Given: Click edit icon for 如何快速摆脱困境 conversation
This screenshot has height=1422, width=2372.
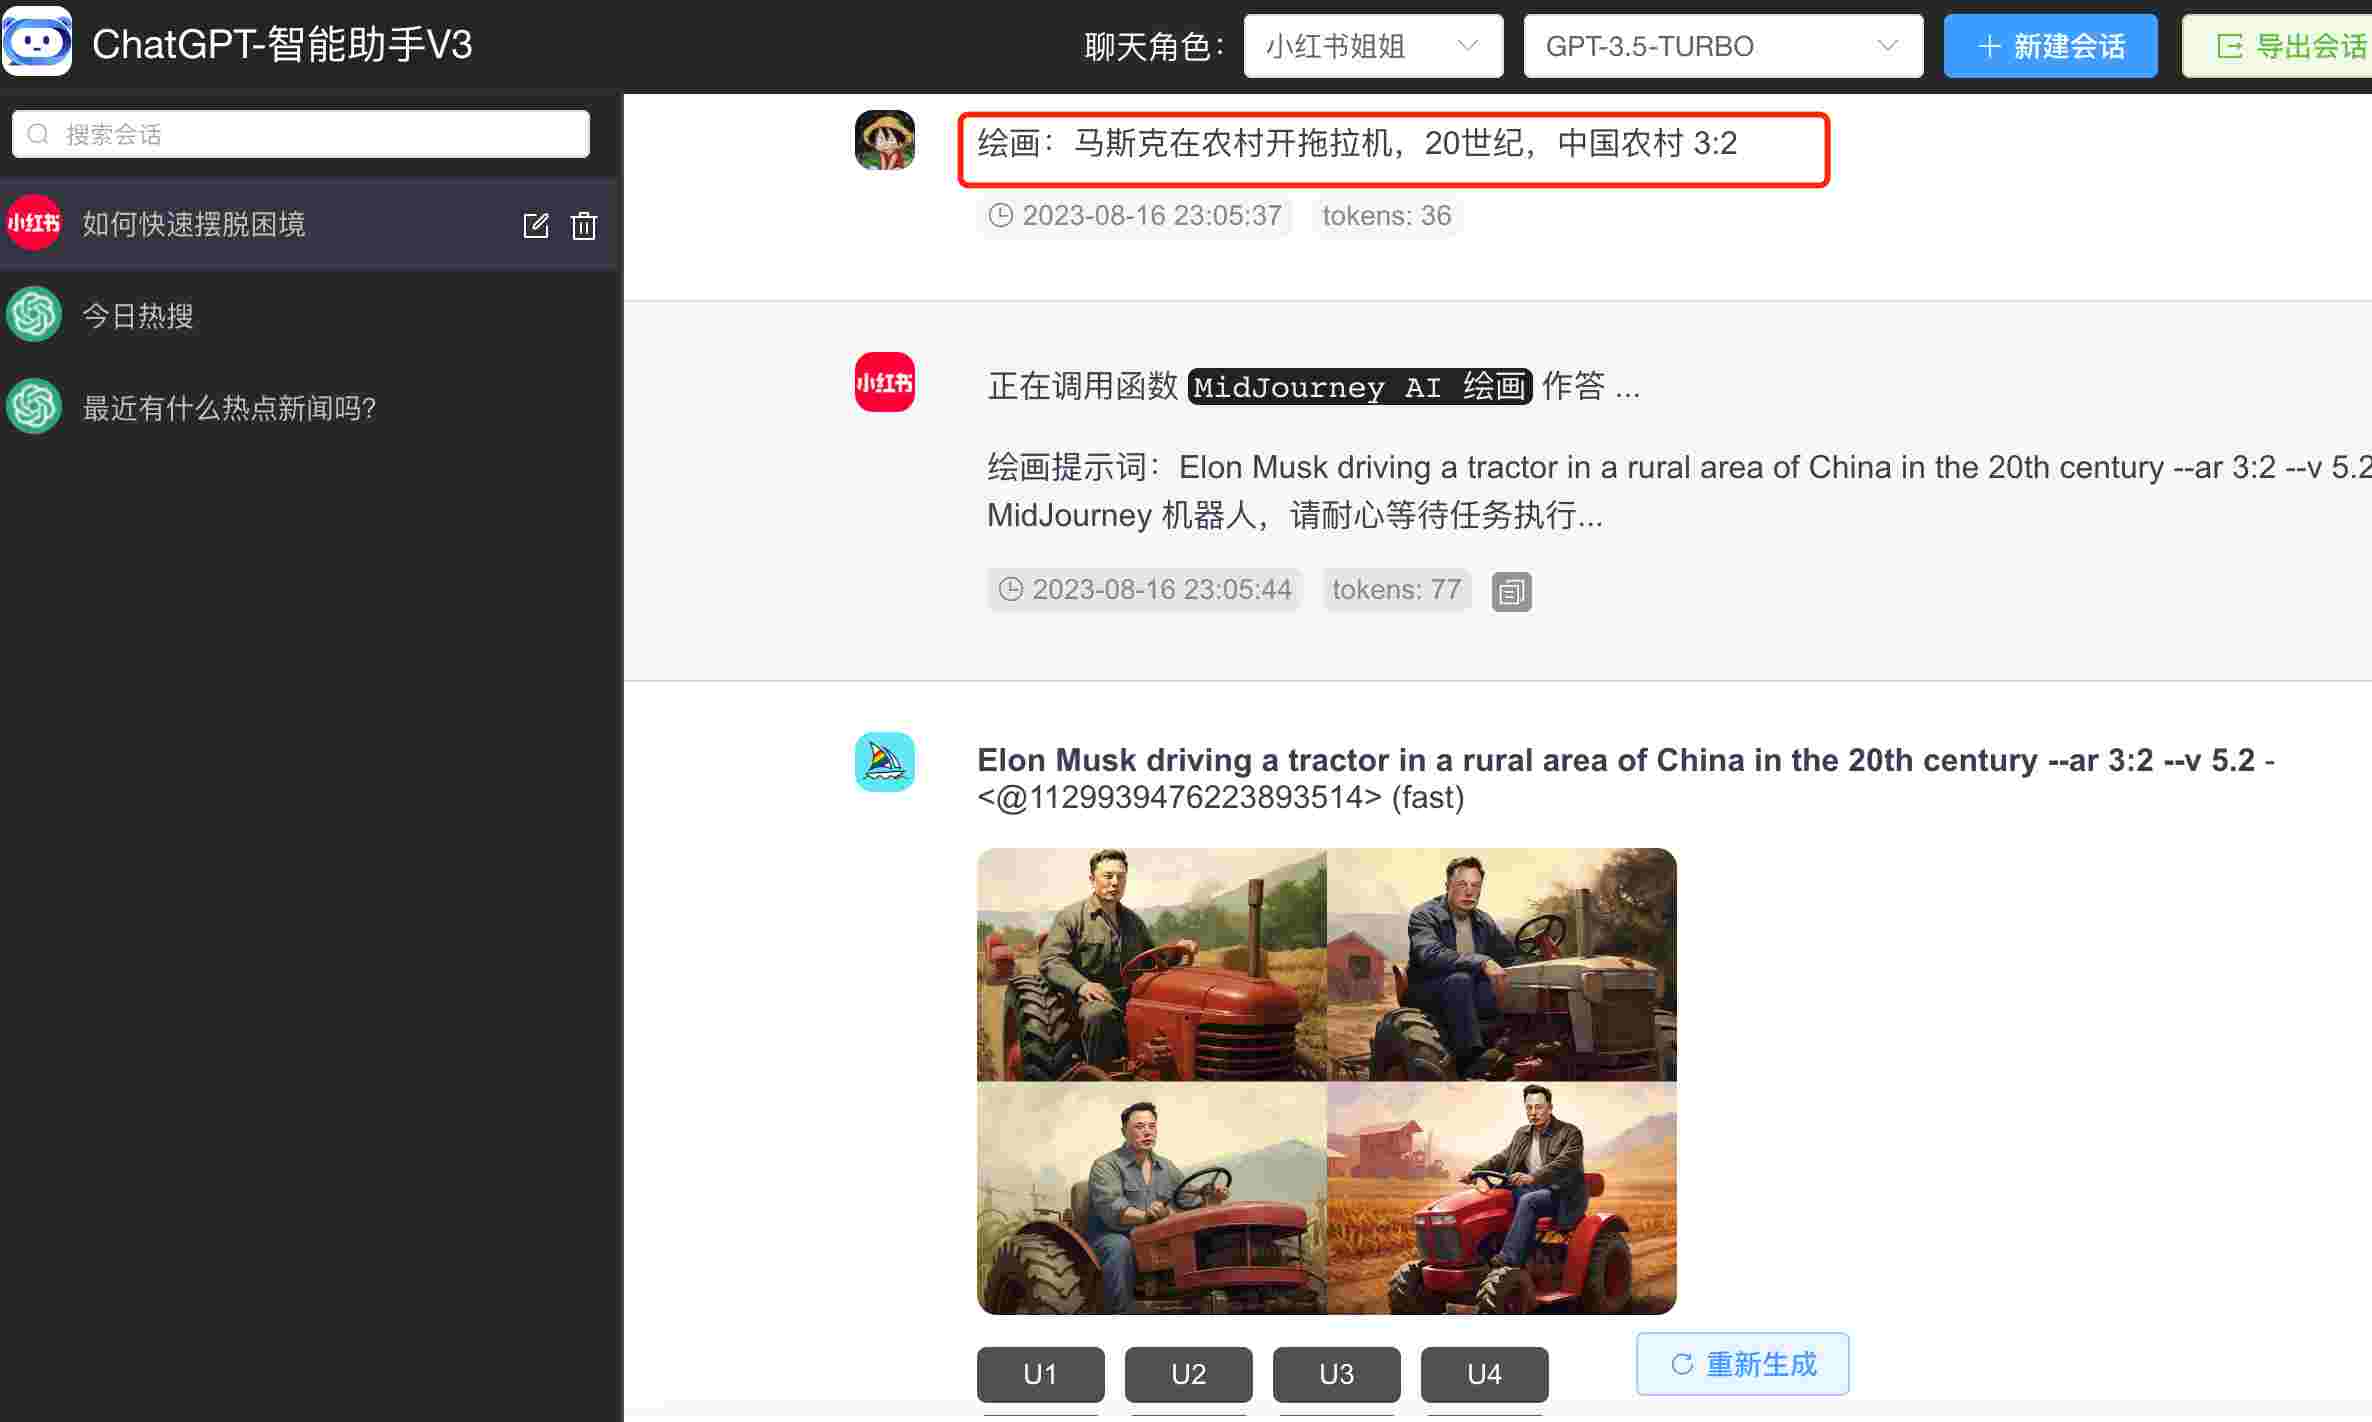Looking at the screenshot, I should click(536, 225).
